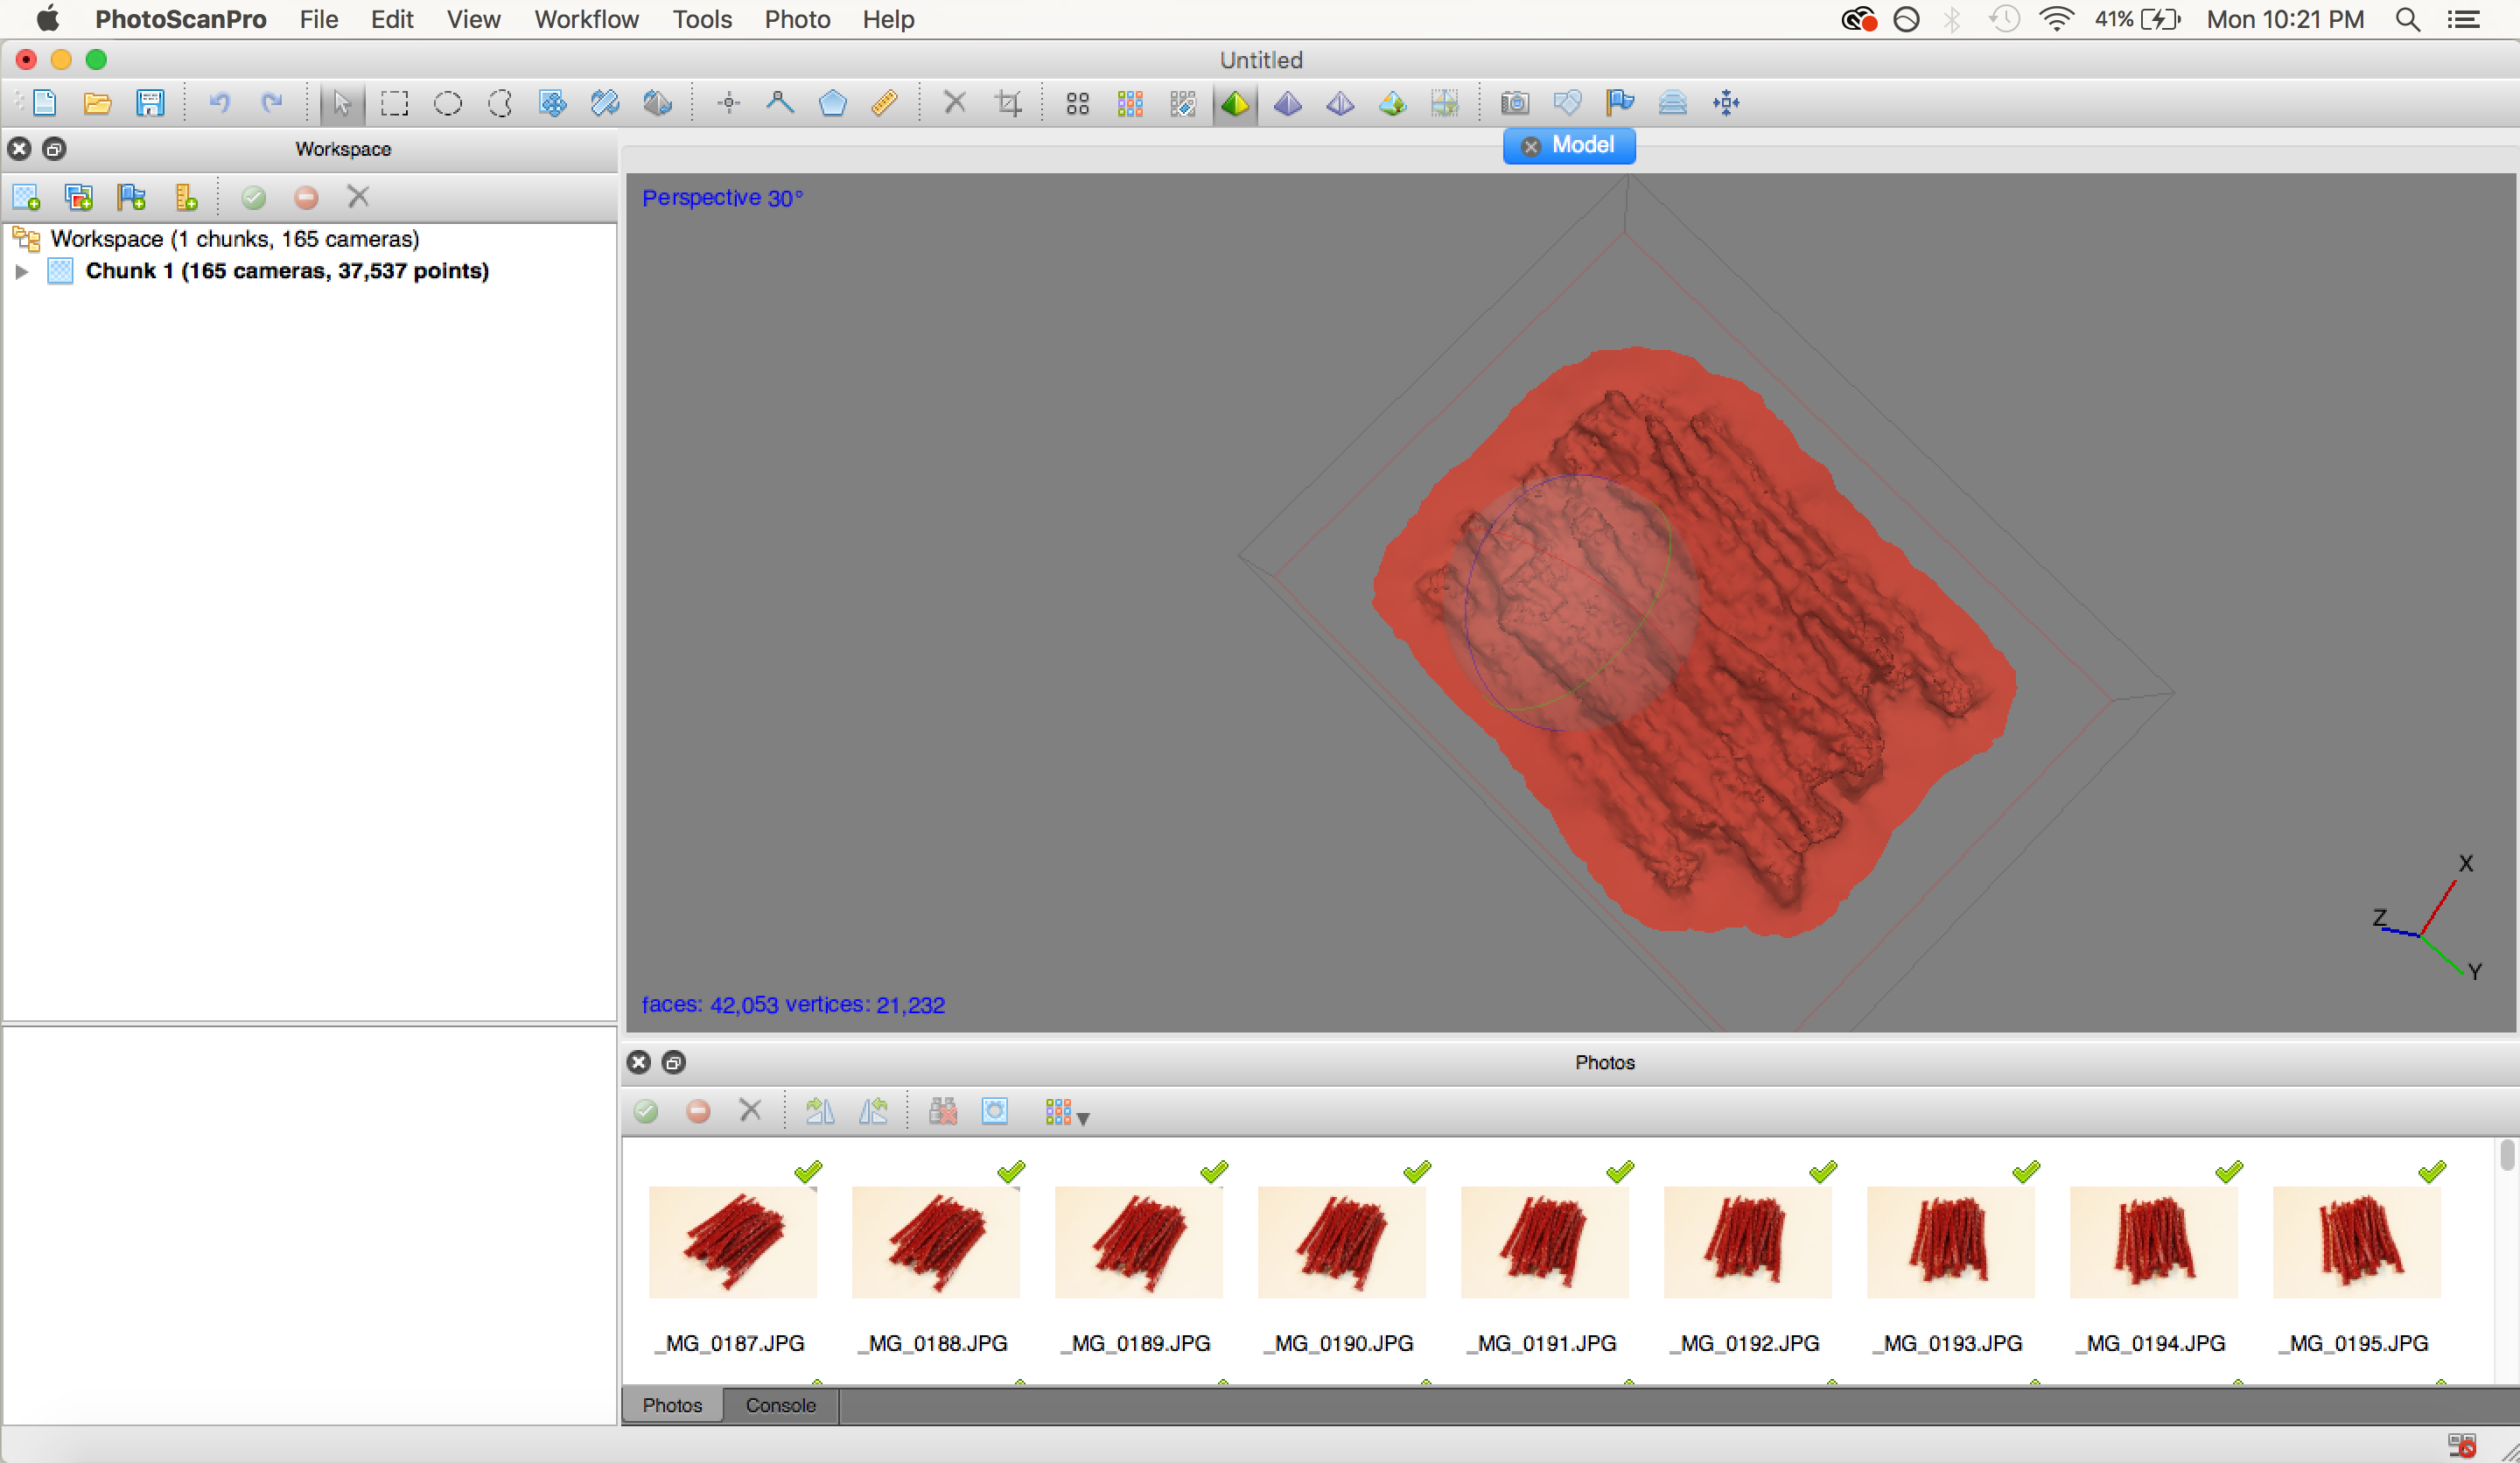
Task: Click the Photos pane vertical scrollbar
Action: [2506, 1155]
